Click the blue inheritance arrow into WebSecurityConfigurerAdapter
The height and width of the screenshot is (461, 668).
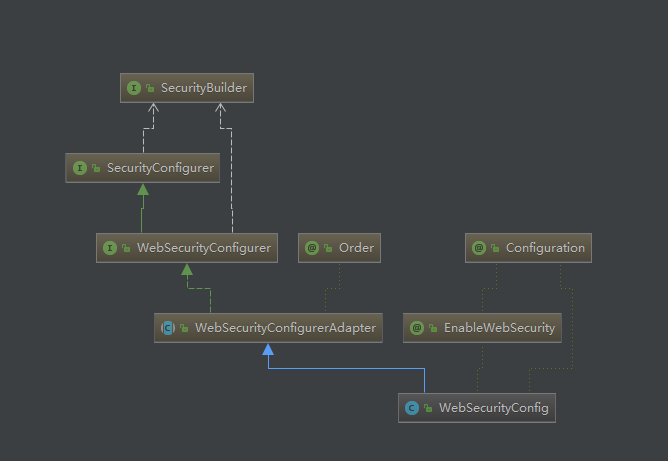point(268,350)
